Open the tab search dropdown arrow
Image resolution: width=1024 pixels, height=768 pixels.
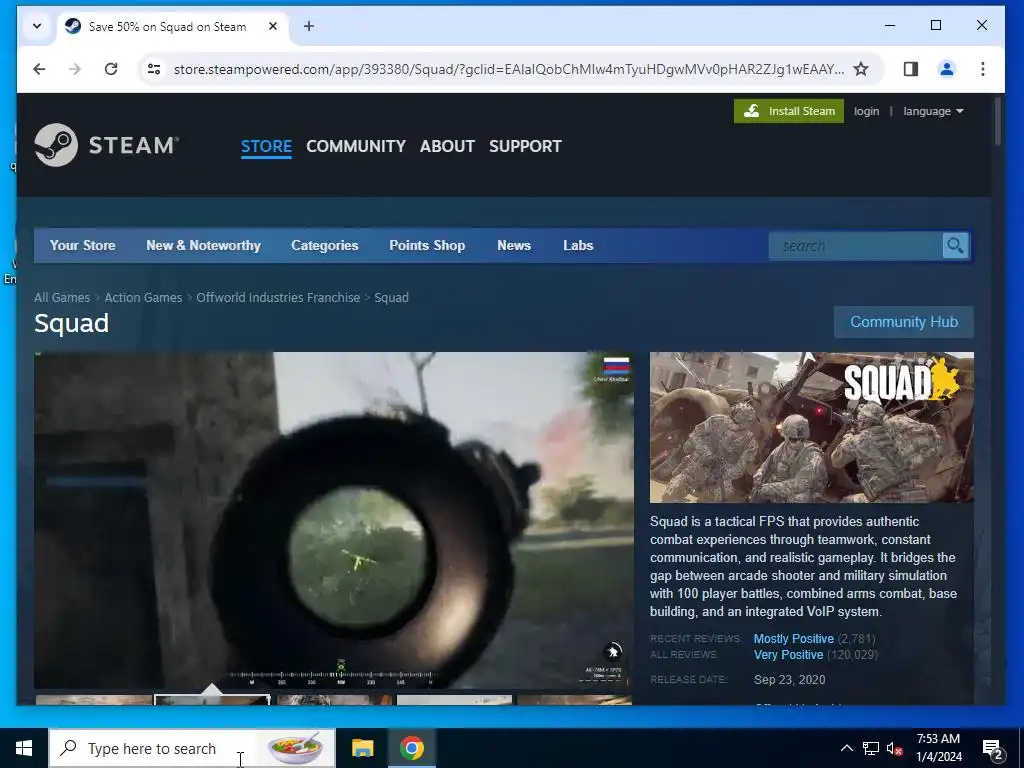click(x=37, y=26)
